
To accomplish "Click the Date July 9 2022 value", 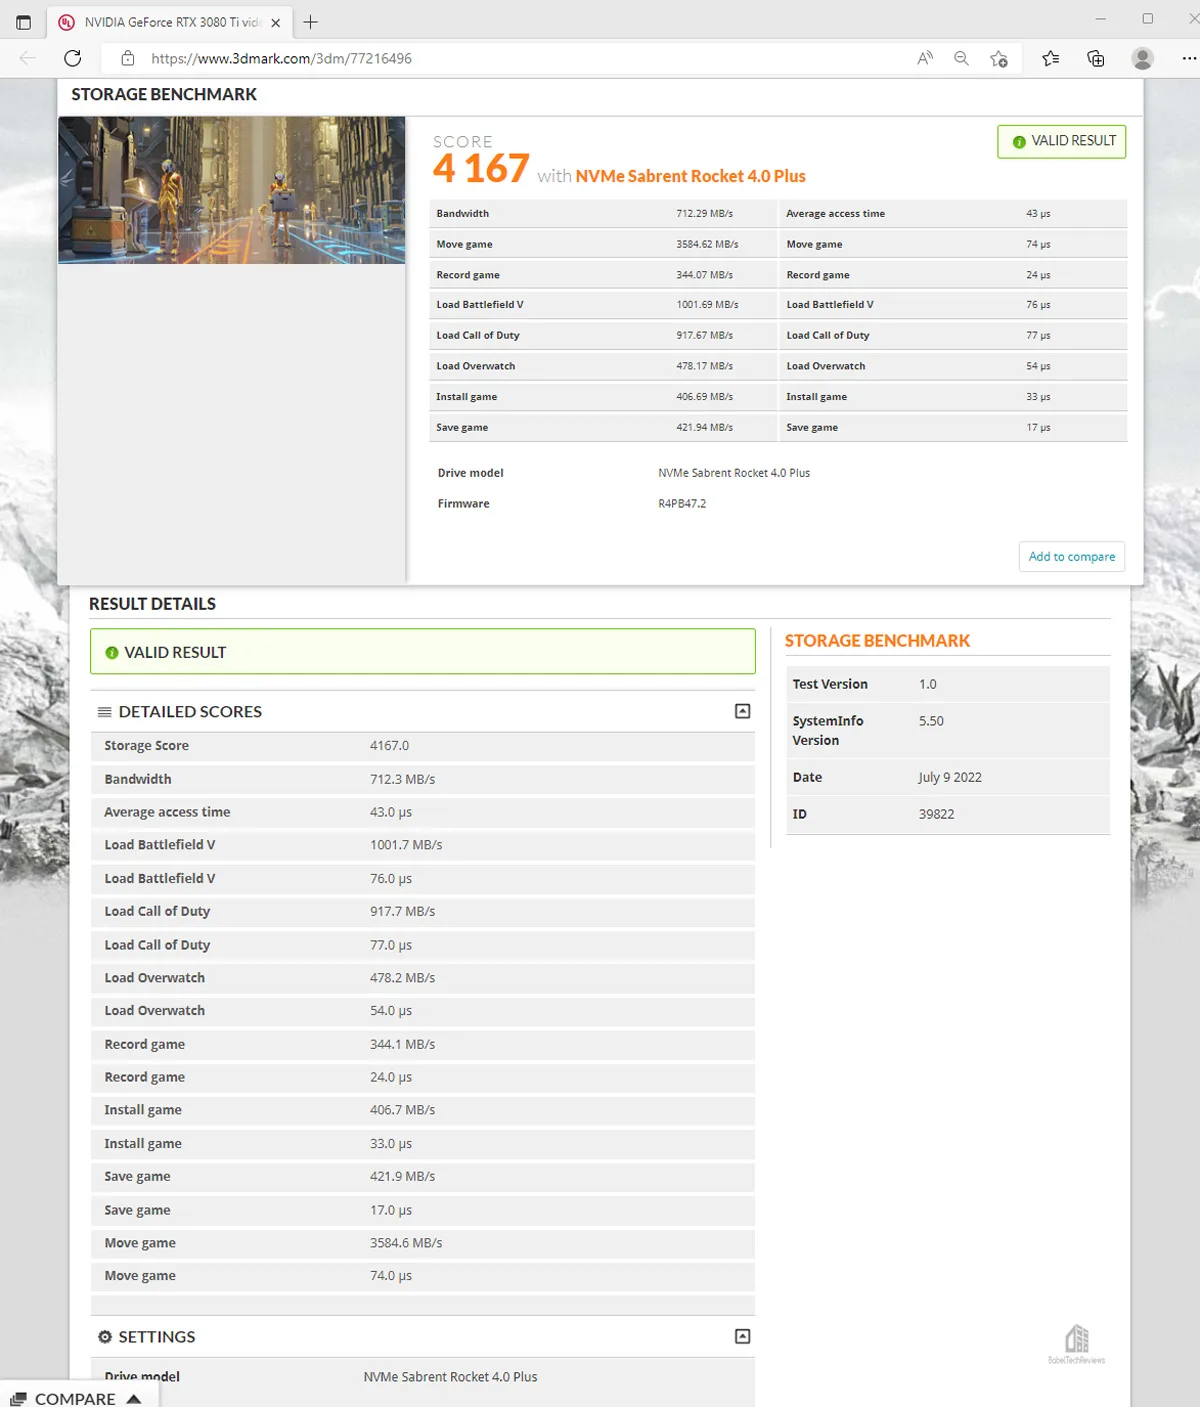I will 950,777.
